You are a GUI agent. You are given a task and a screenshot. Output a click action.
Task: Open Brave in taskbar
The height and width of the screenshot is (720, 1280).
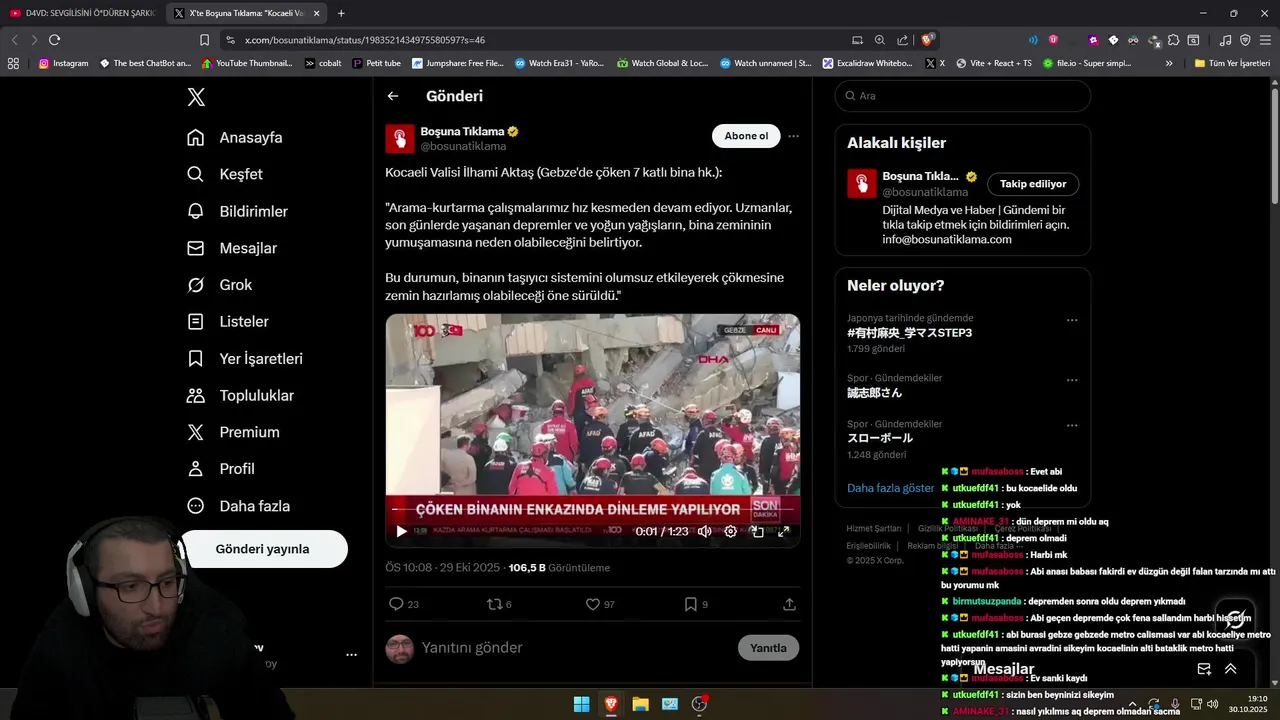[611, 704]
